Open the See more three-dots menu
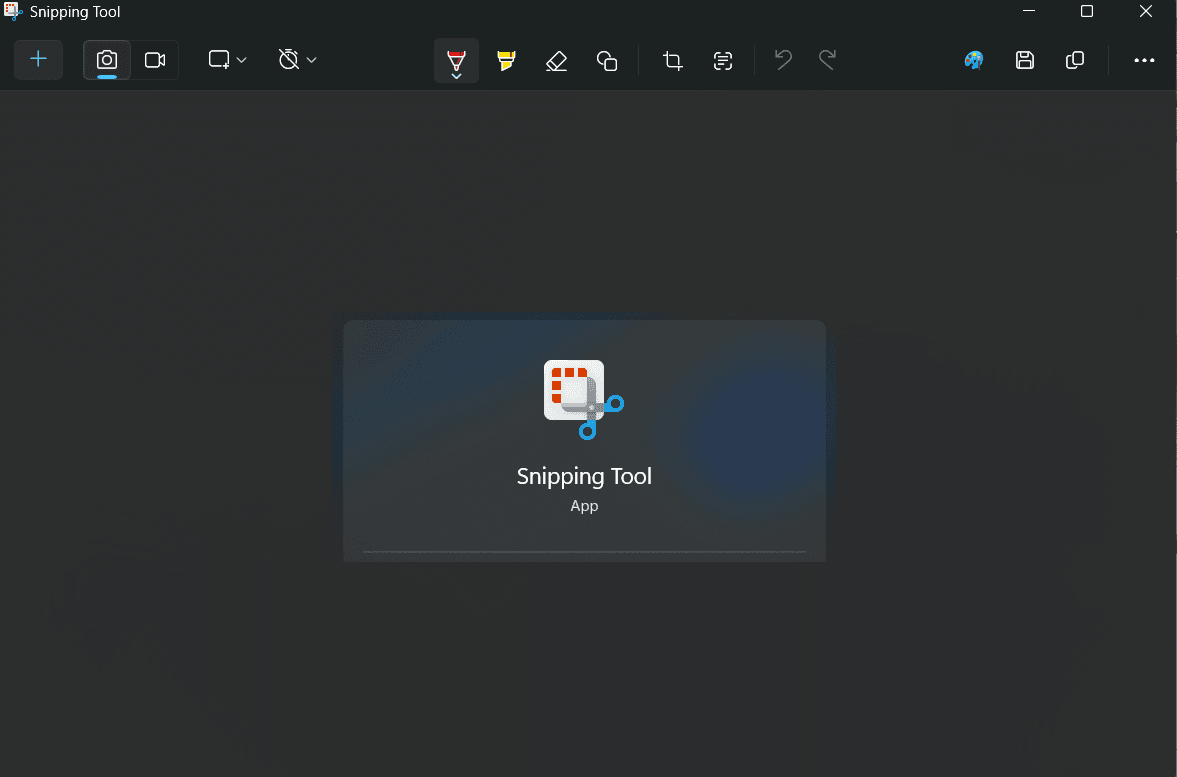This screenshot has height=777, width=1177. tap(1144, 60)
